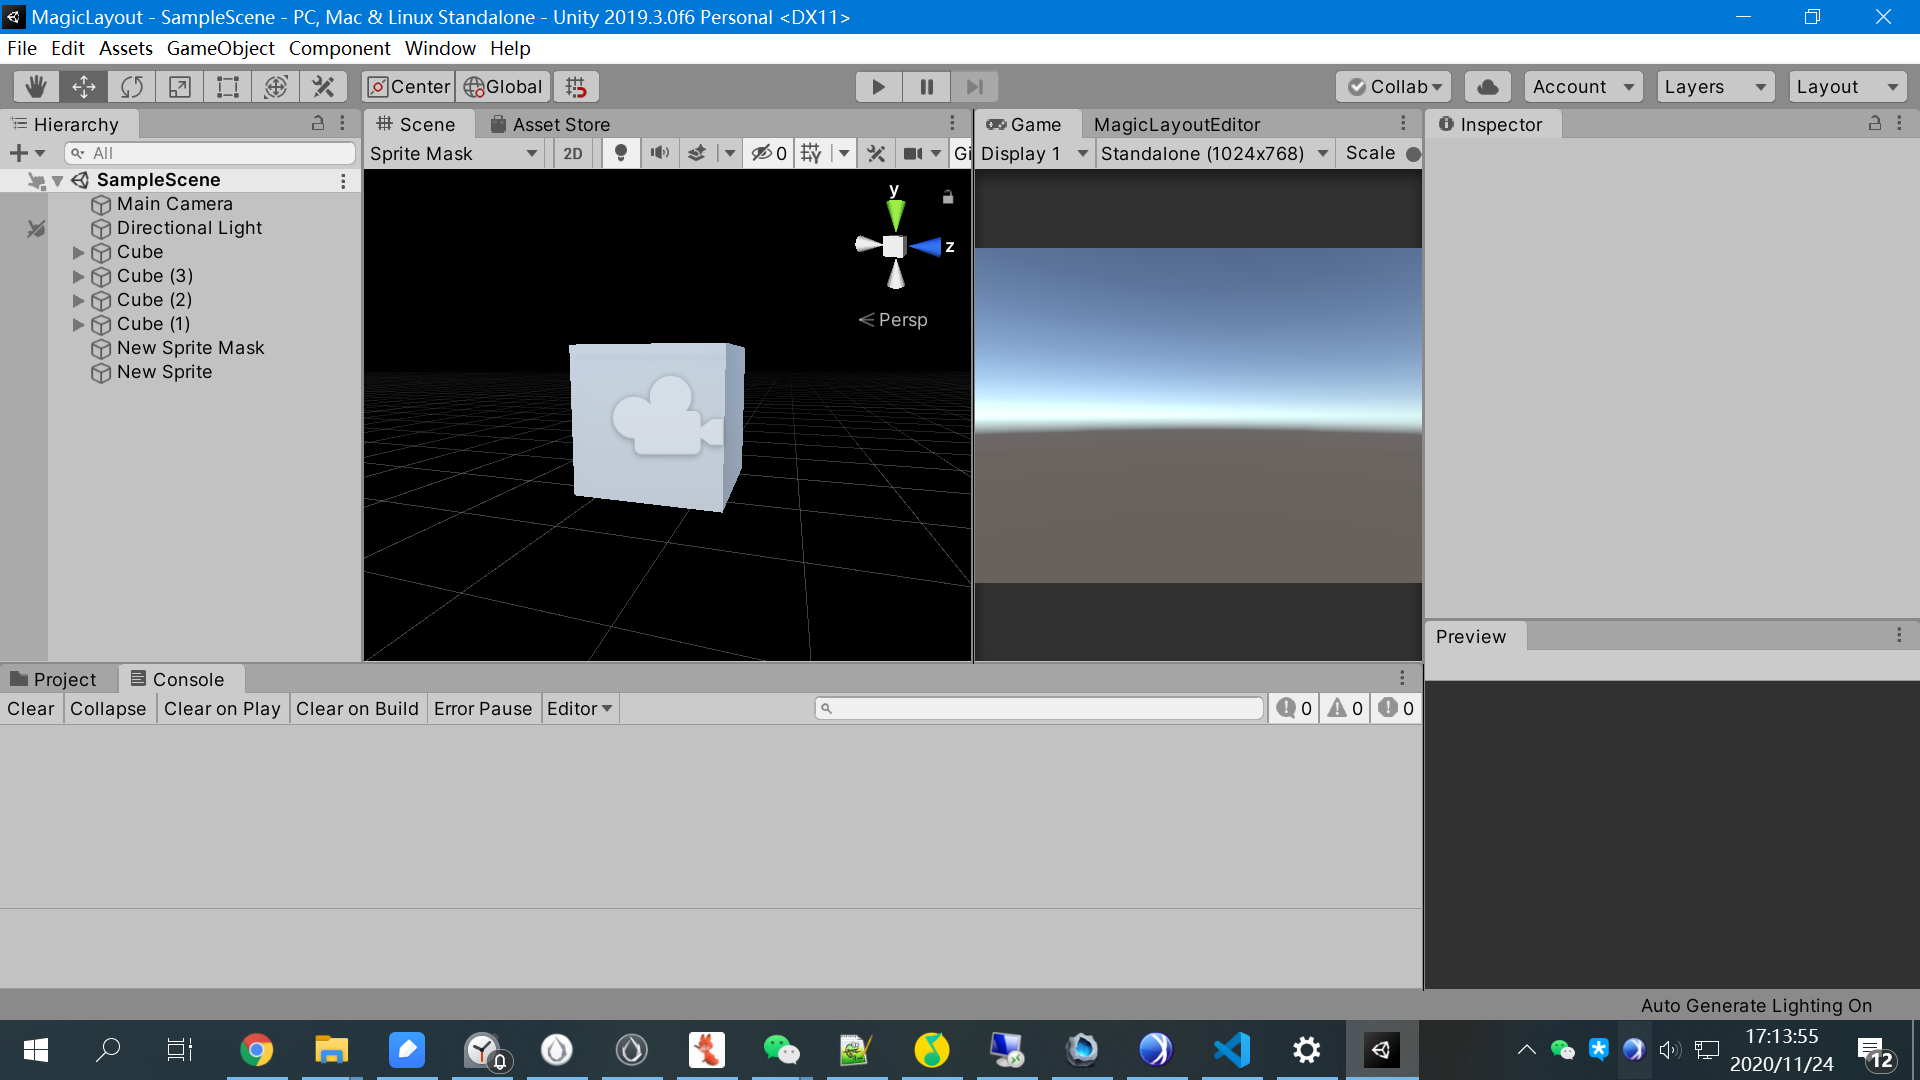Click Collab button
1920x1080 pixels.
1394,87
